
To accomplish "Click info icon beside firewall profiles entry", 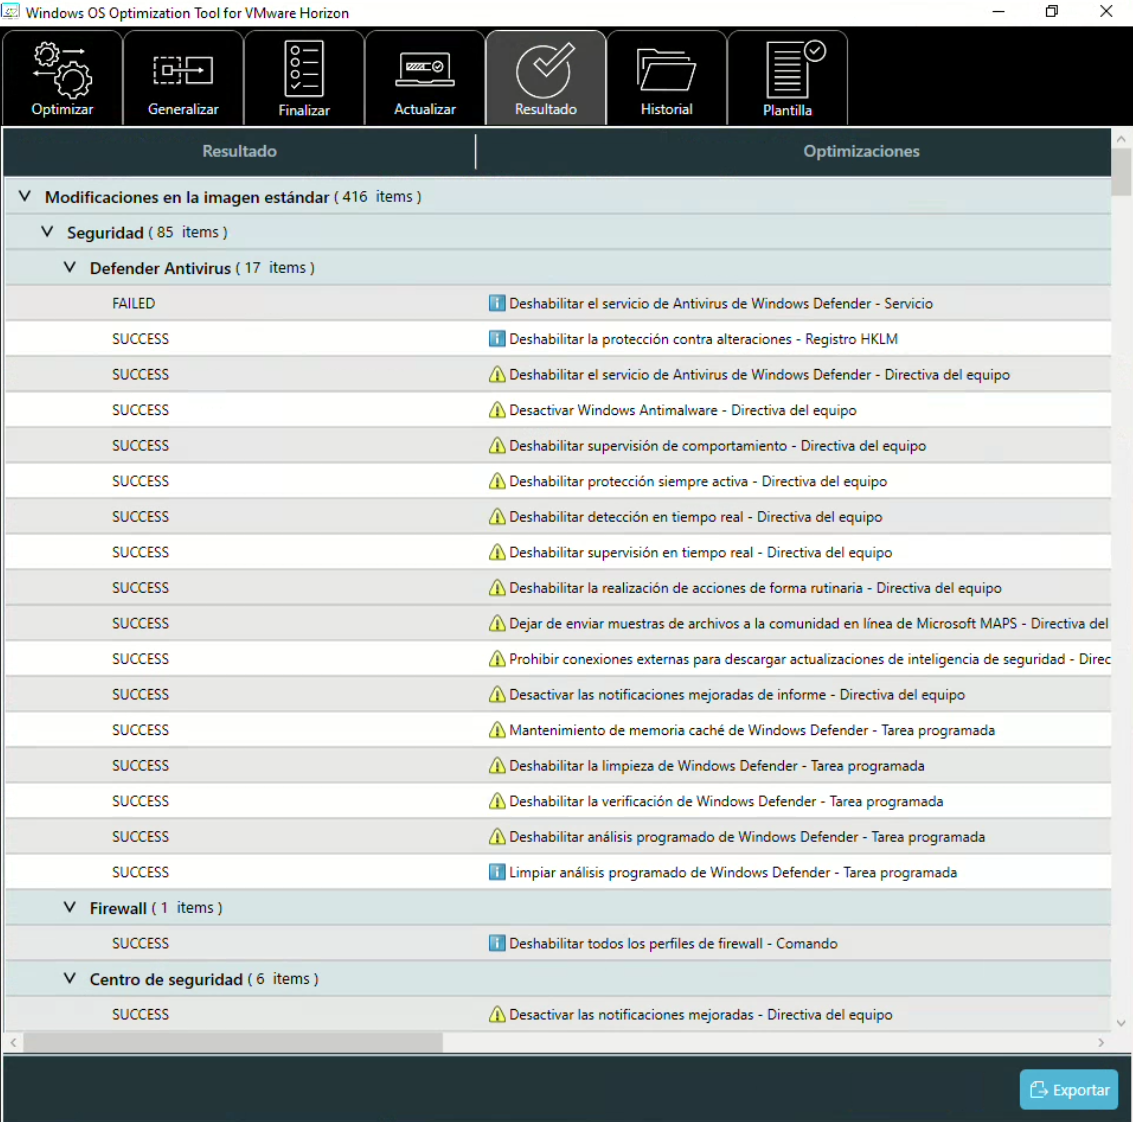I will 497,943.
